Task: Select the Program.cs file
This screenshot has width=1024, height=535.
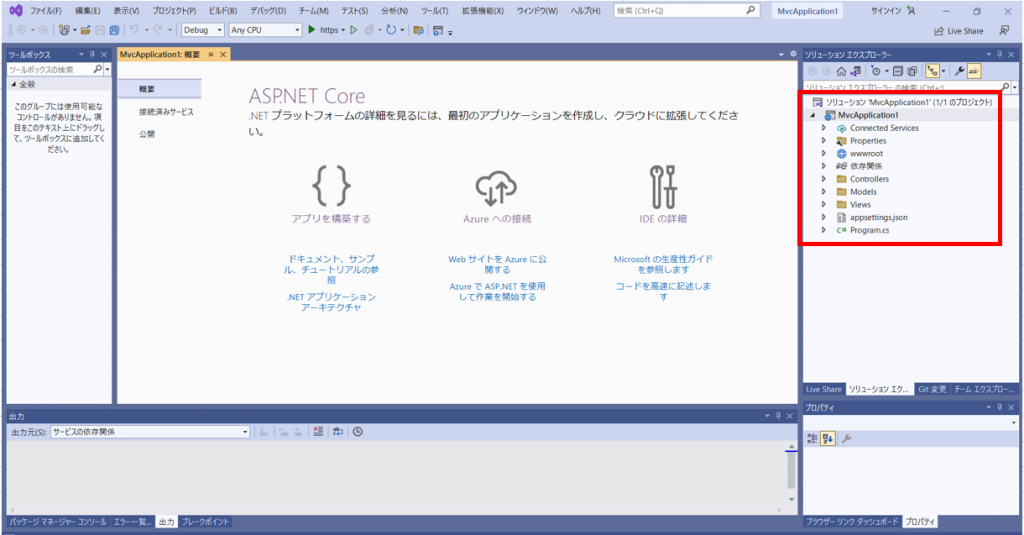Action: [x=869, y=230]
